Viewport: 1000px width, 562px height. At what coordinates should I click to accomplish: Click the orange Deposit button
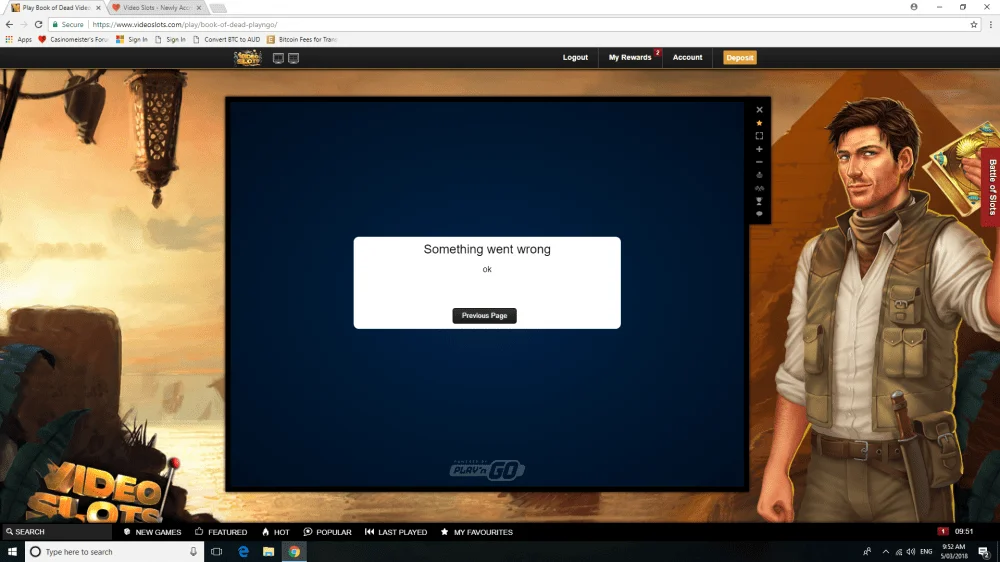(740, 57)
